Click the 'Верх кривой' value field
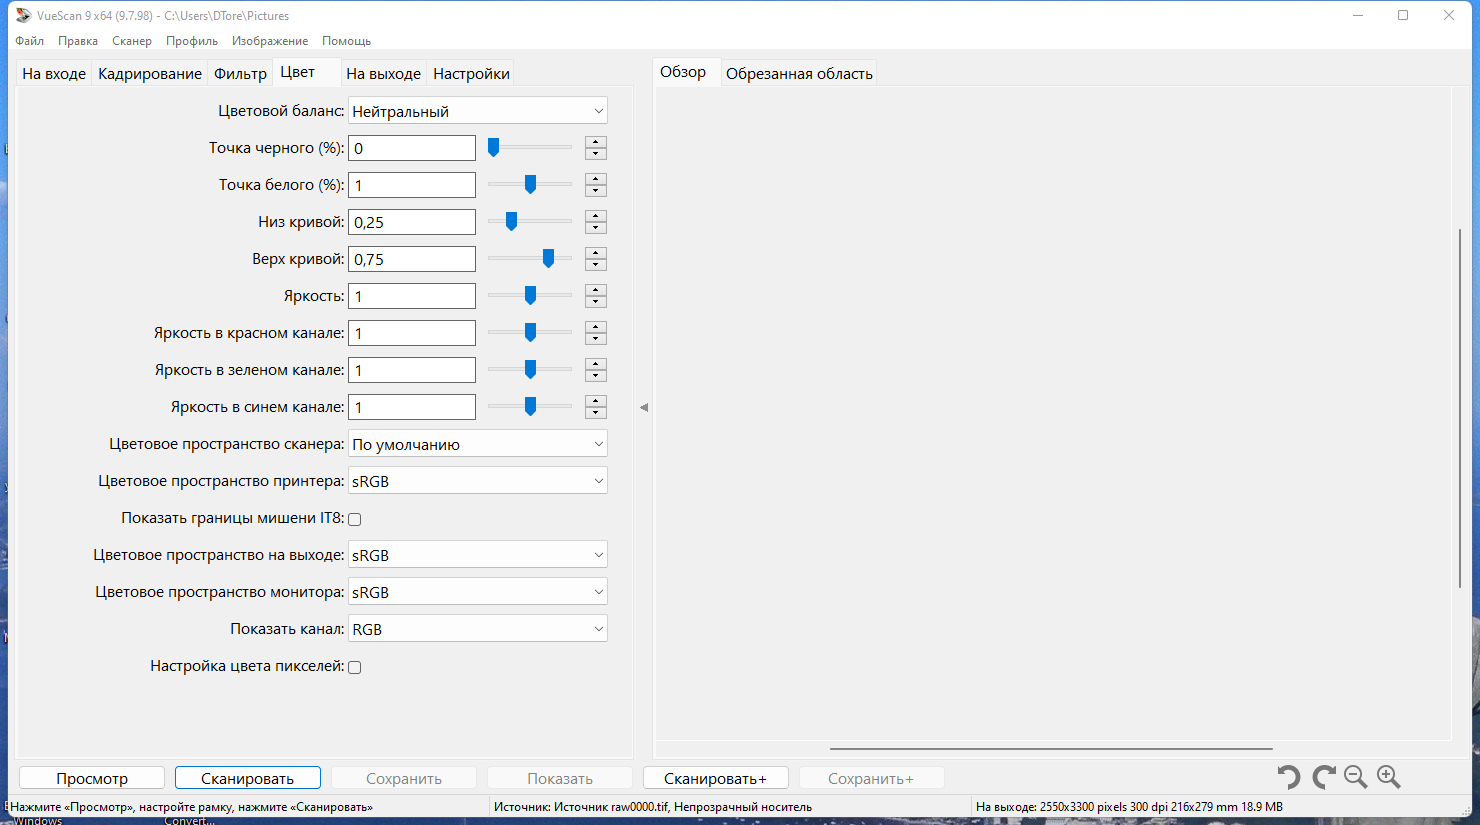This screenshot has height=825, width=1480. (412, 259)
